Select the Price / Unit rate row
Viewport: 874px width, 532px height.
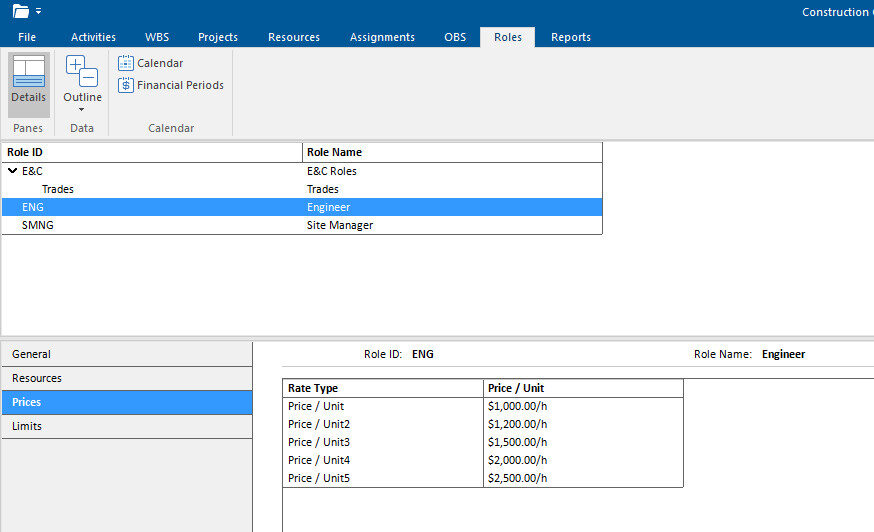coord(483,406)
